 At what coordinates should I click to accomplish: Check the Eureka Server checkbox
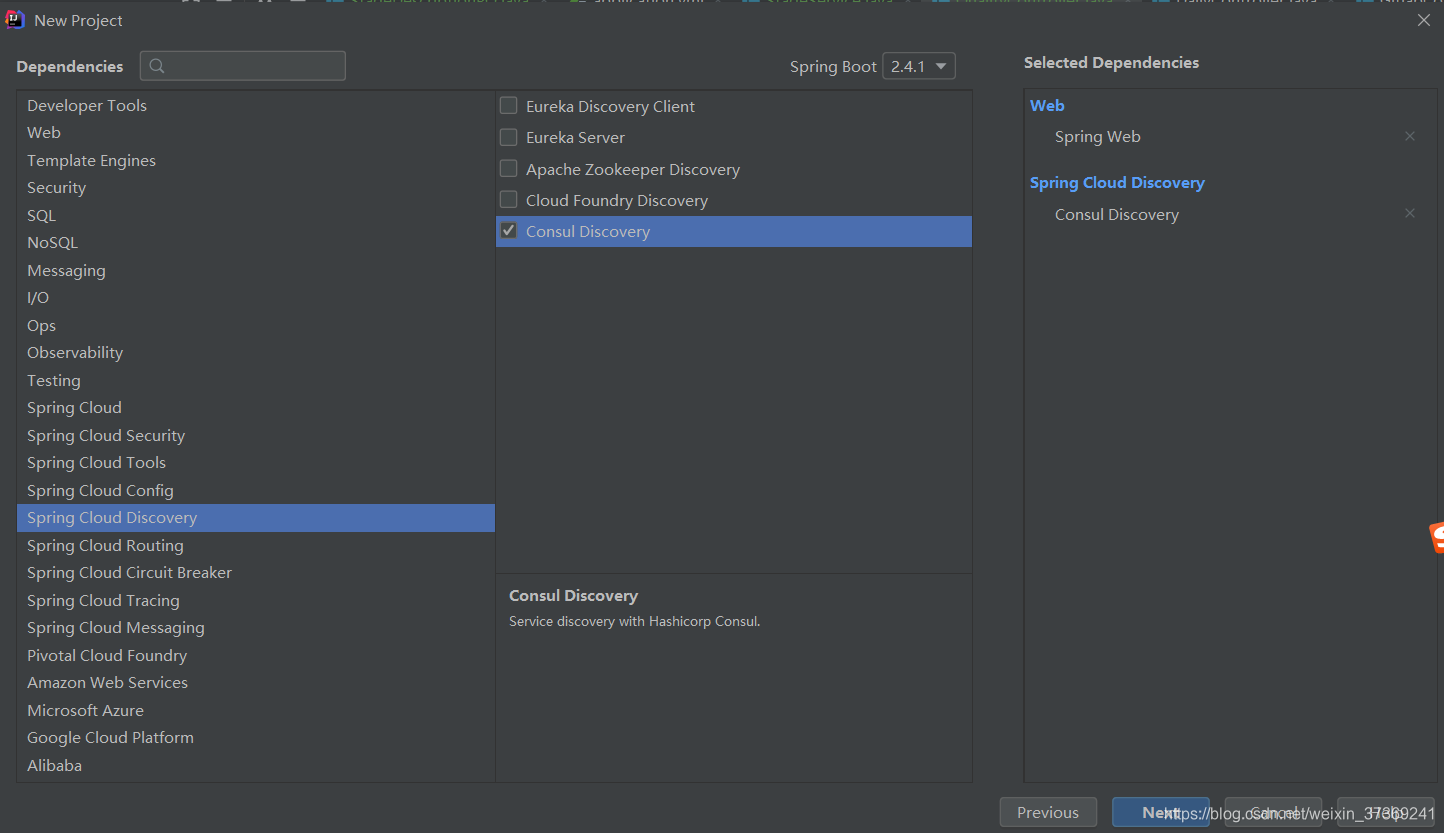click(509, 137)
